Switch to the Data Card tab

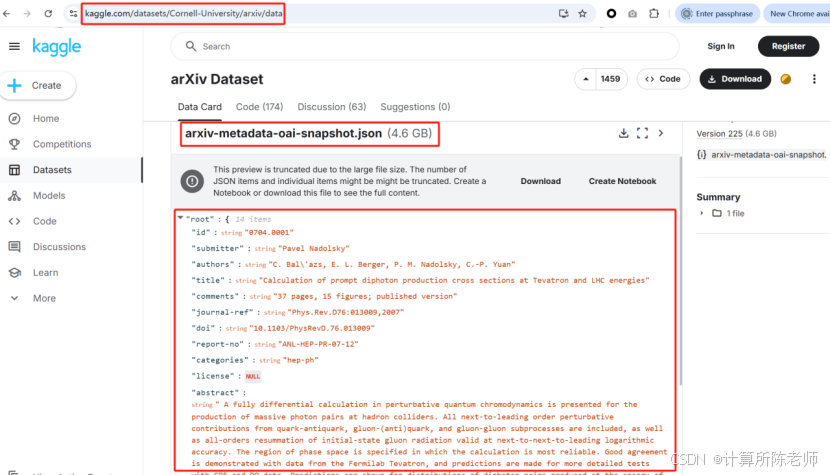coord(200,107)
